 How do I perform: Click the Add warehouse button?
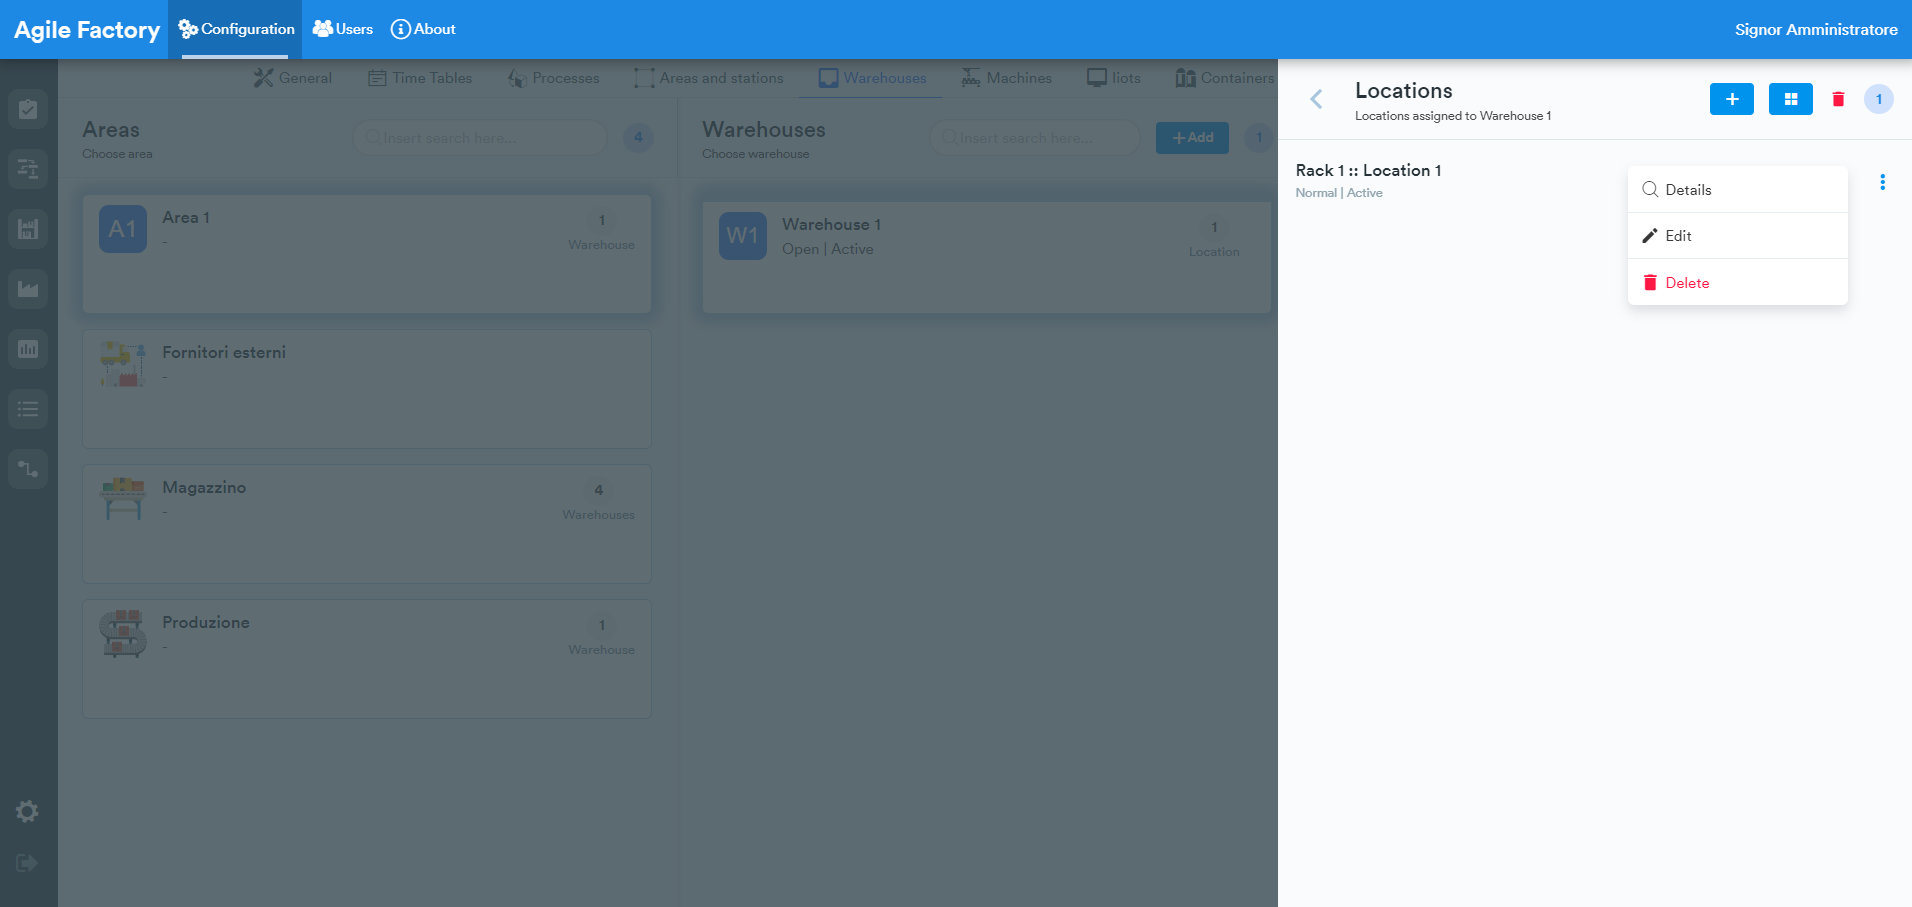pos(1192,138)
